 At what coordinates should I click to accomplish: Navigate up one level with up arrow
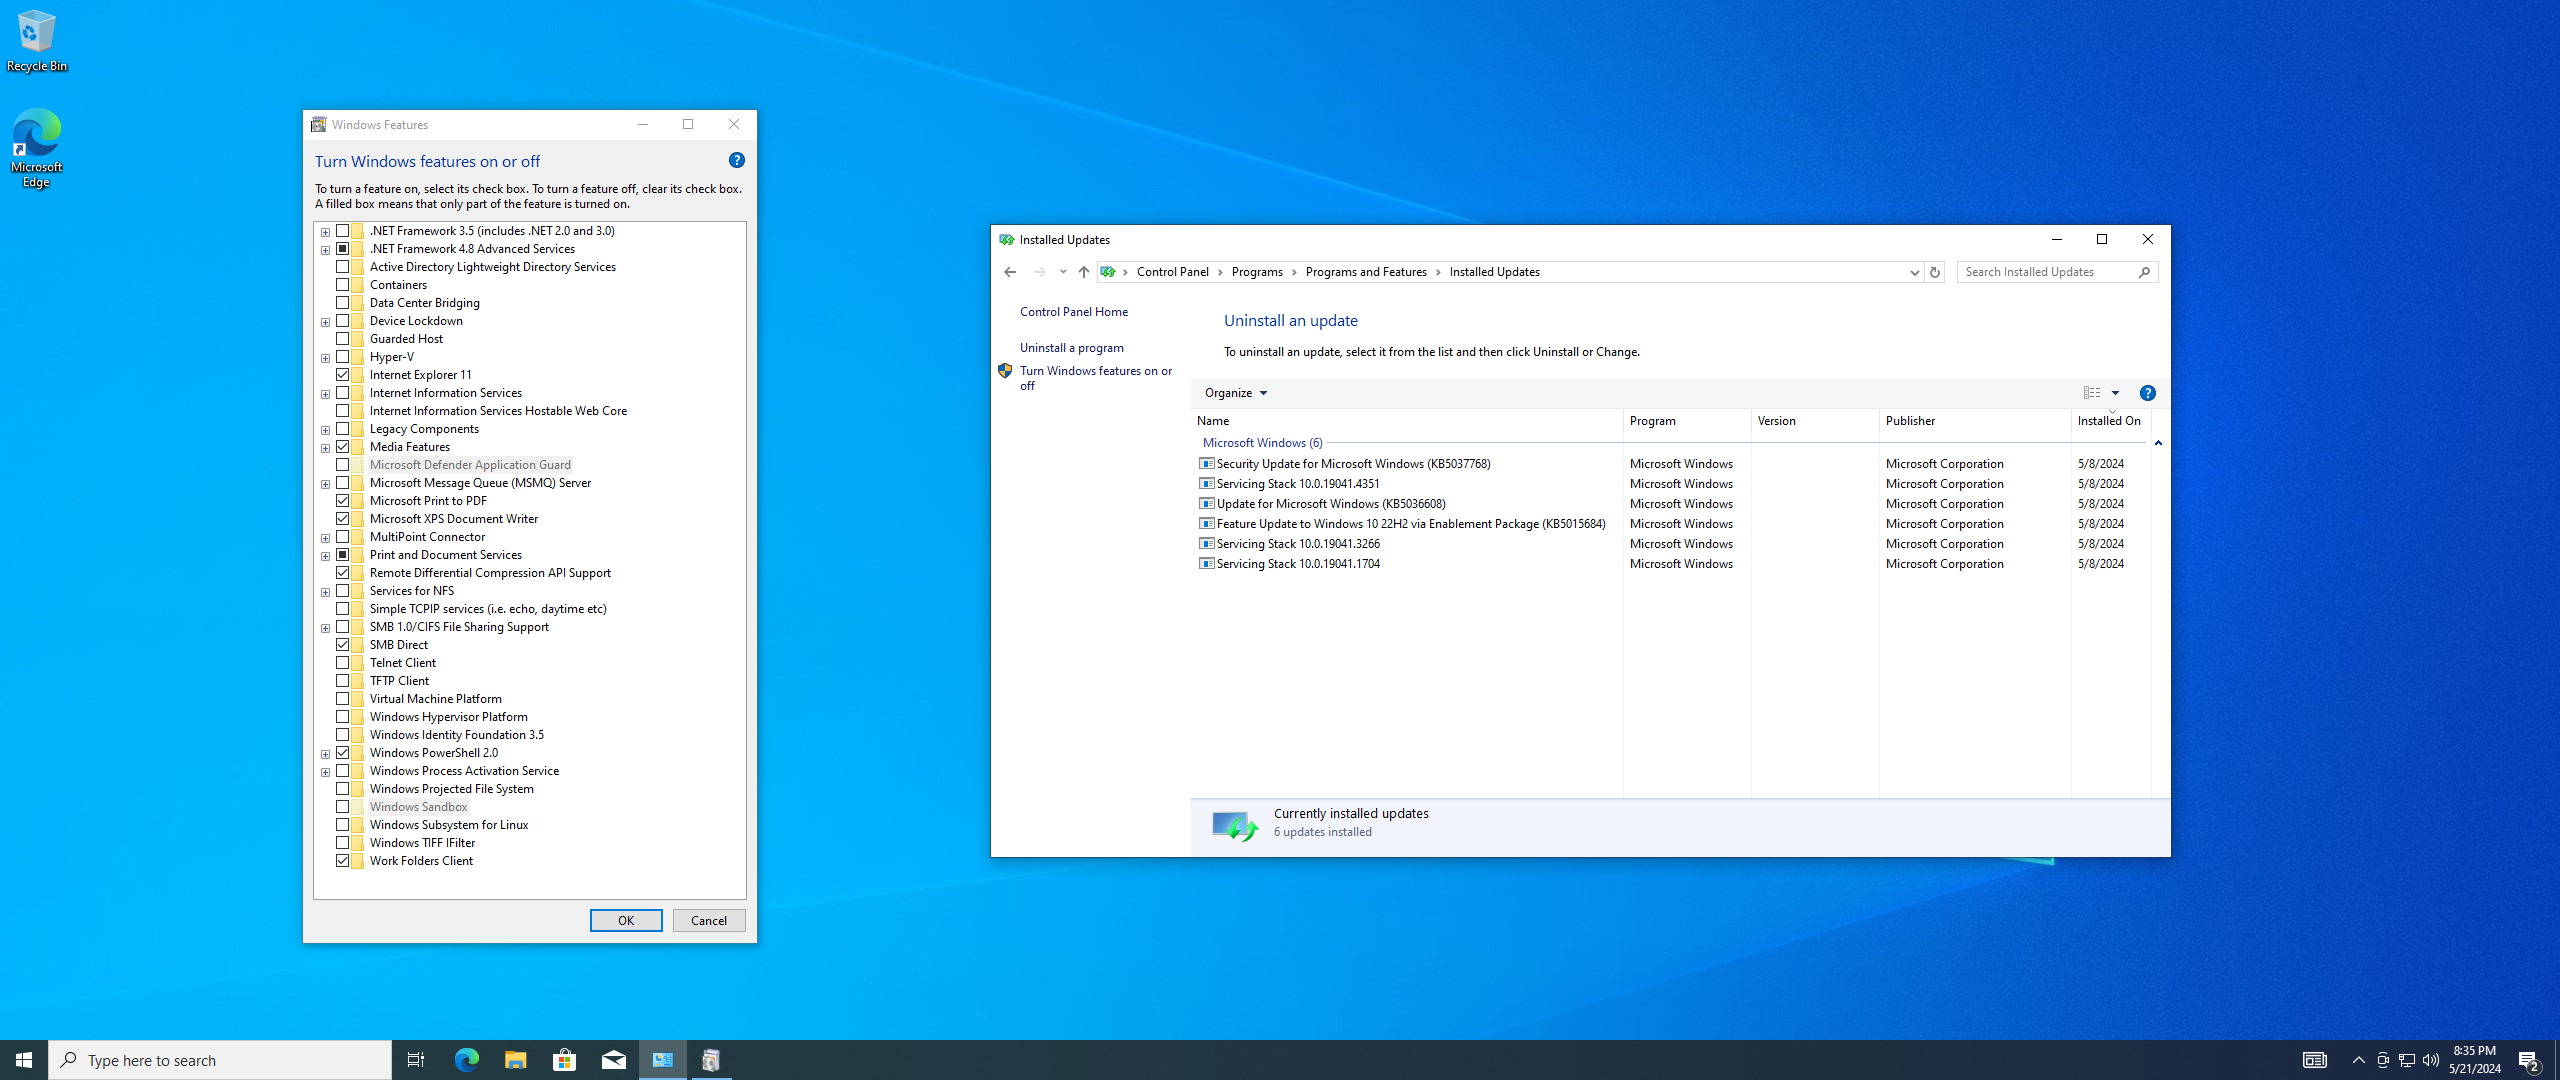click(x=1083, y=272)
